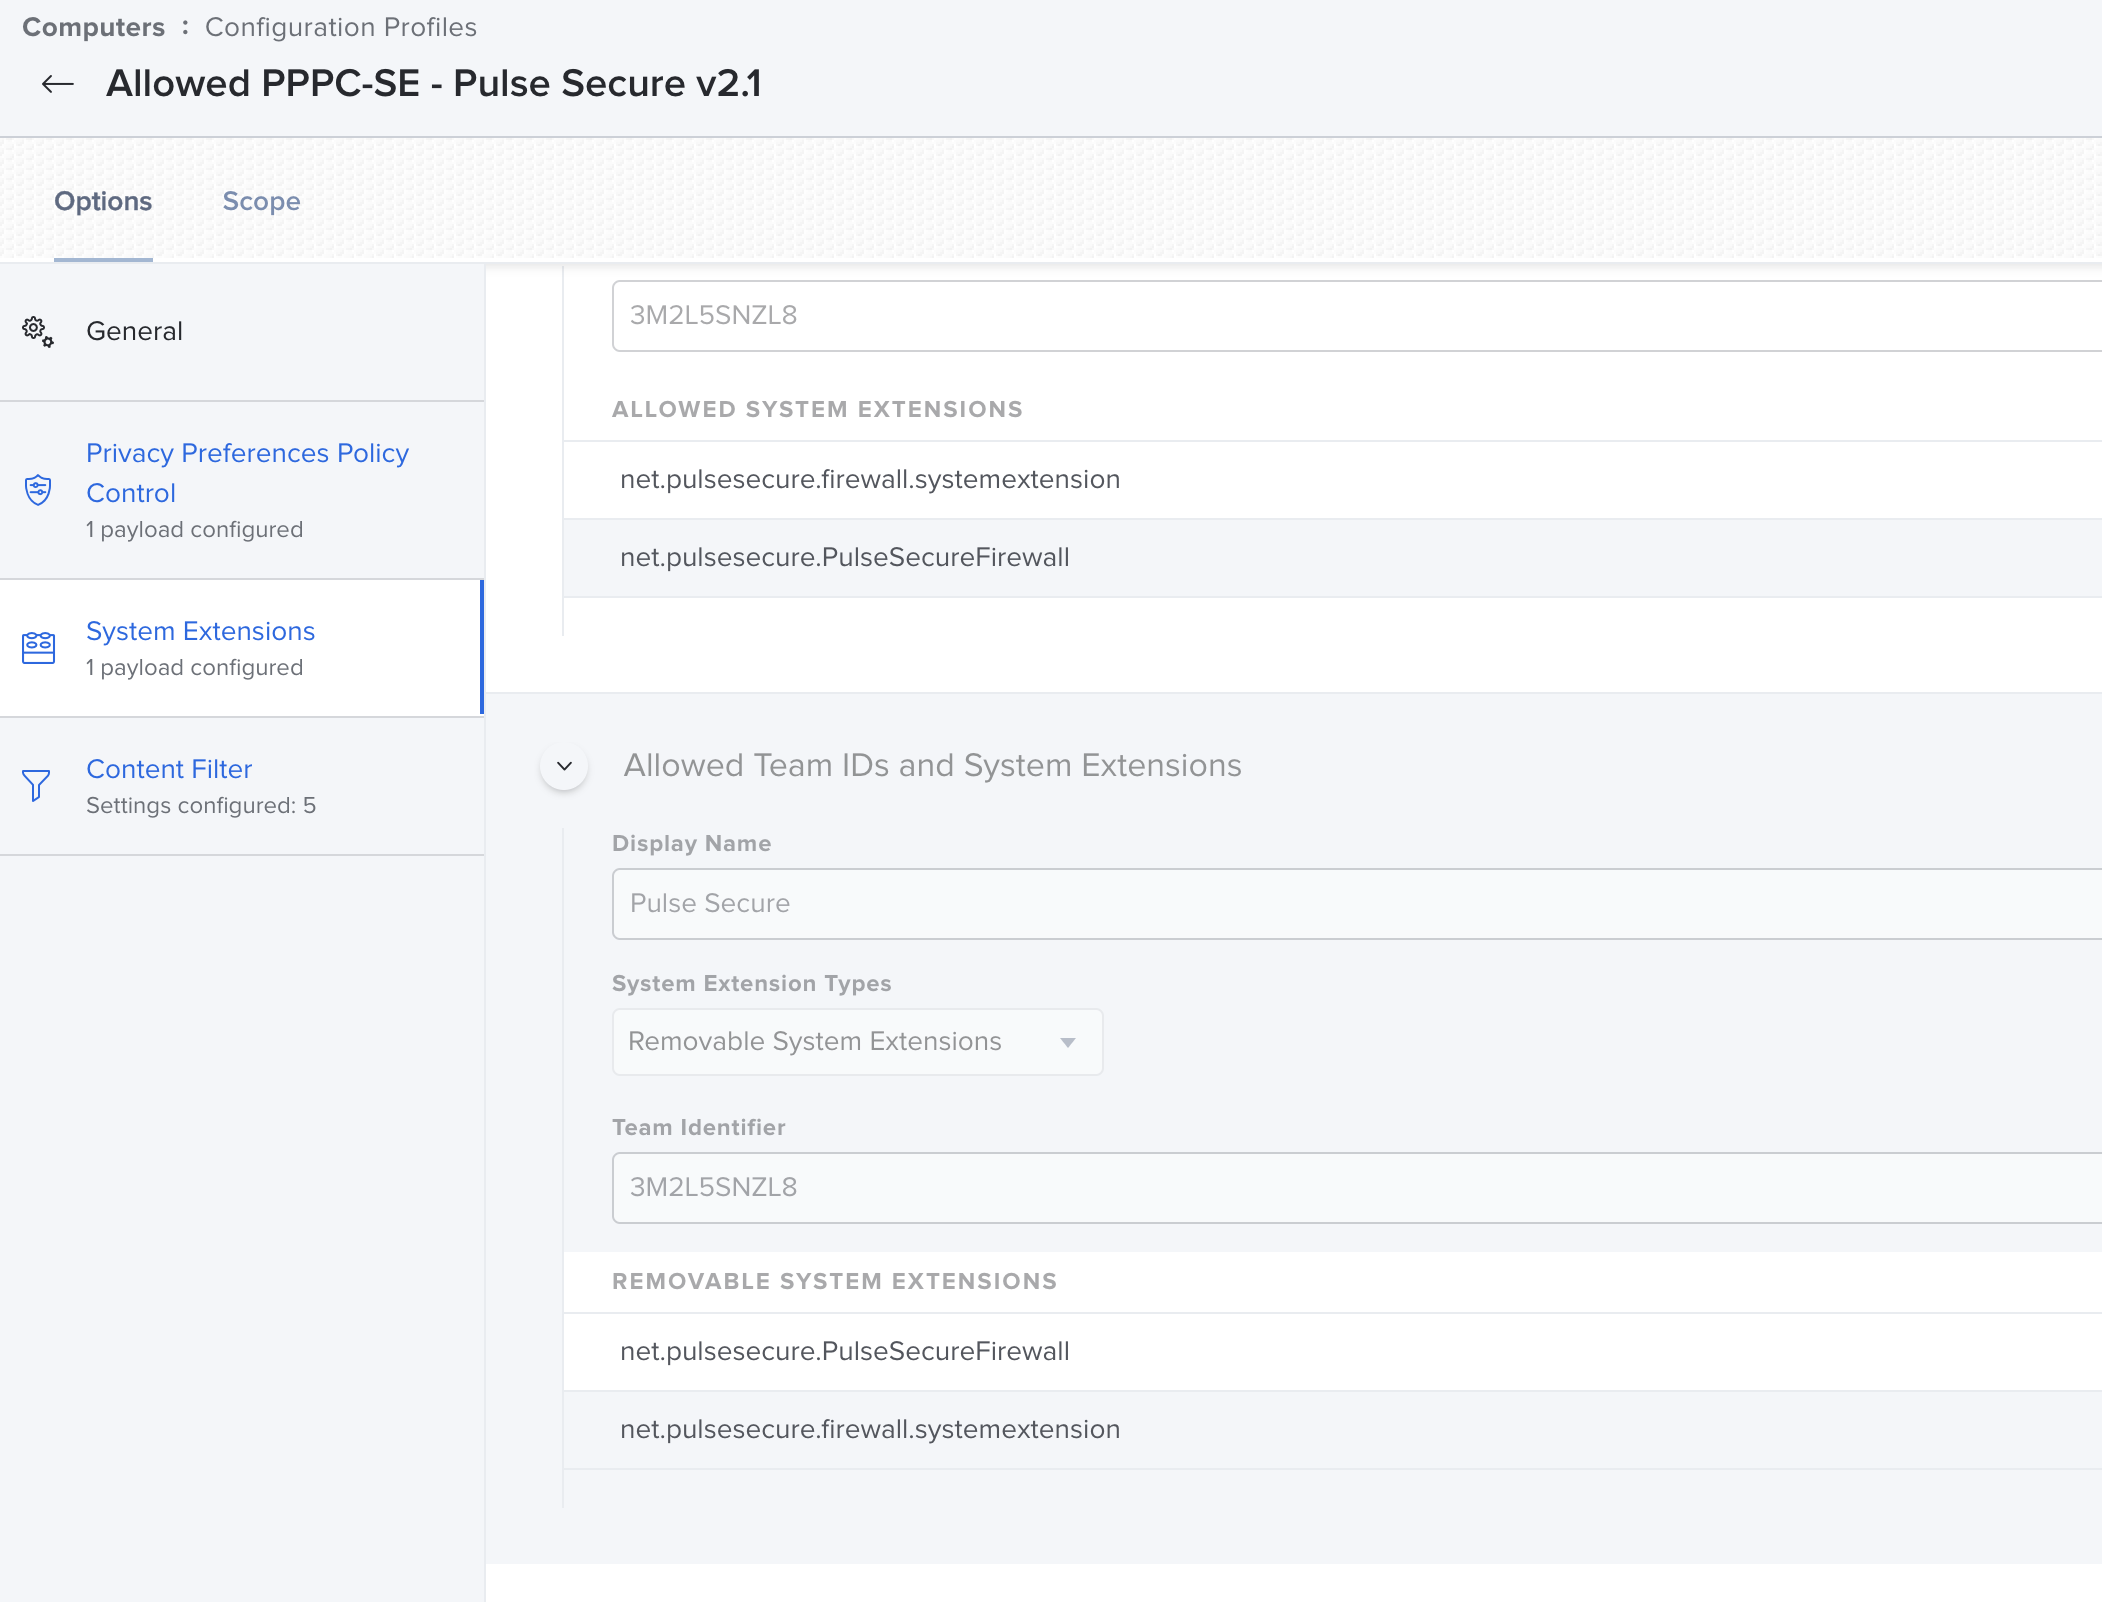Switch to the Scope tab
The image size is (2102, 1602).
click(x=261, y=201)
